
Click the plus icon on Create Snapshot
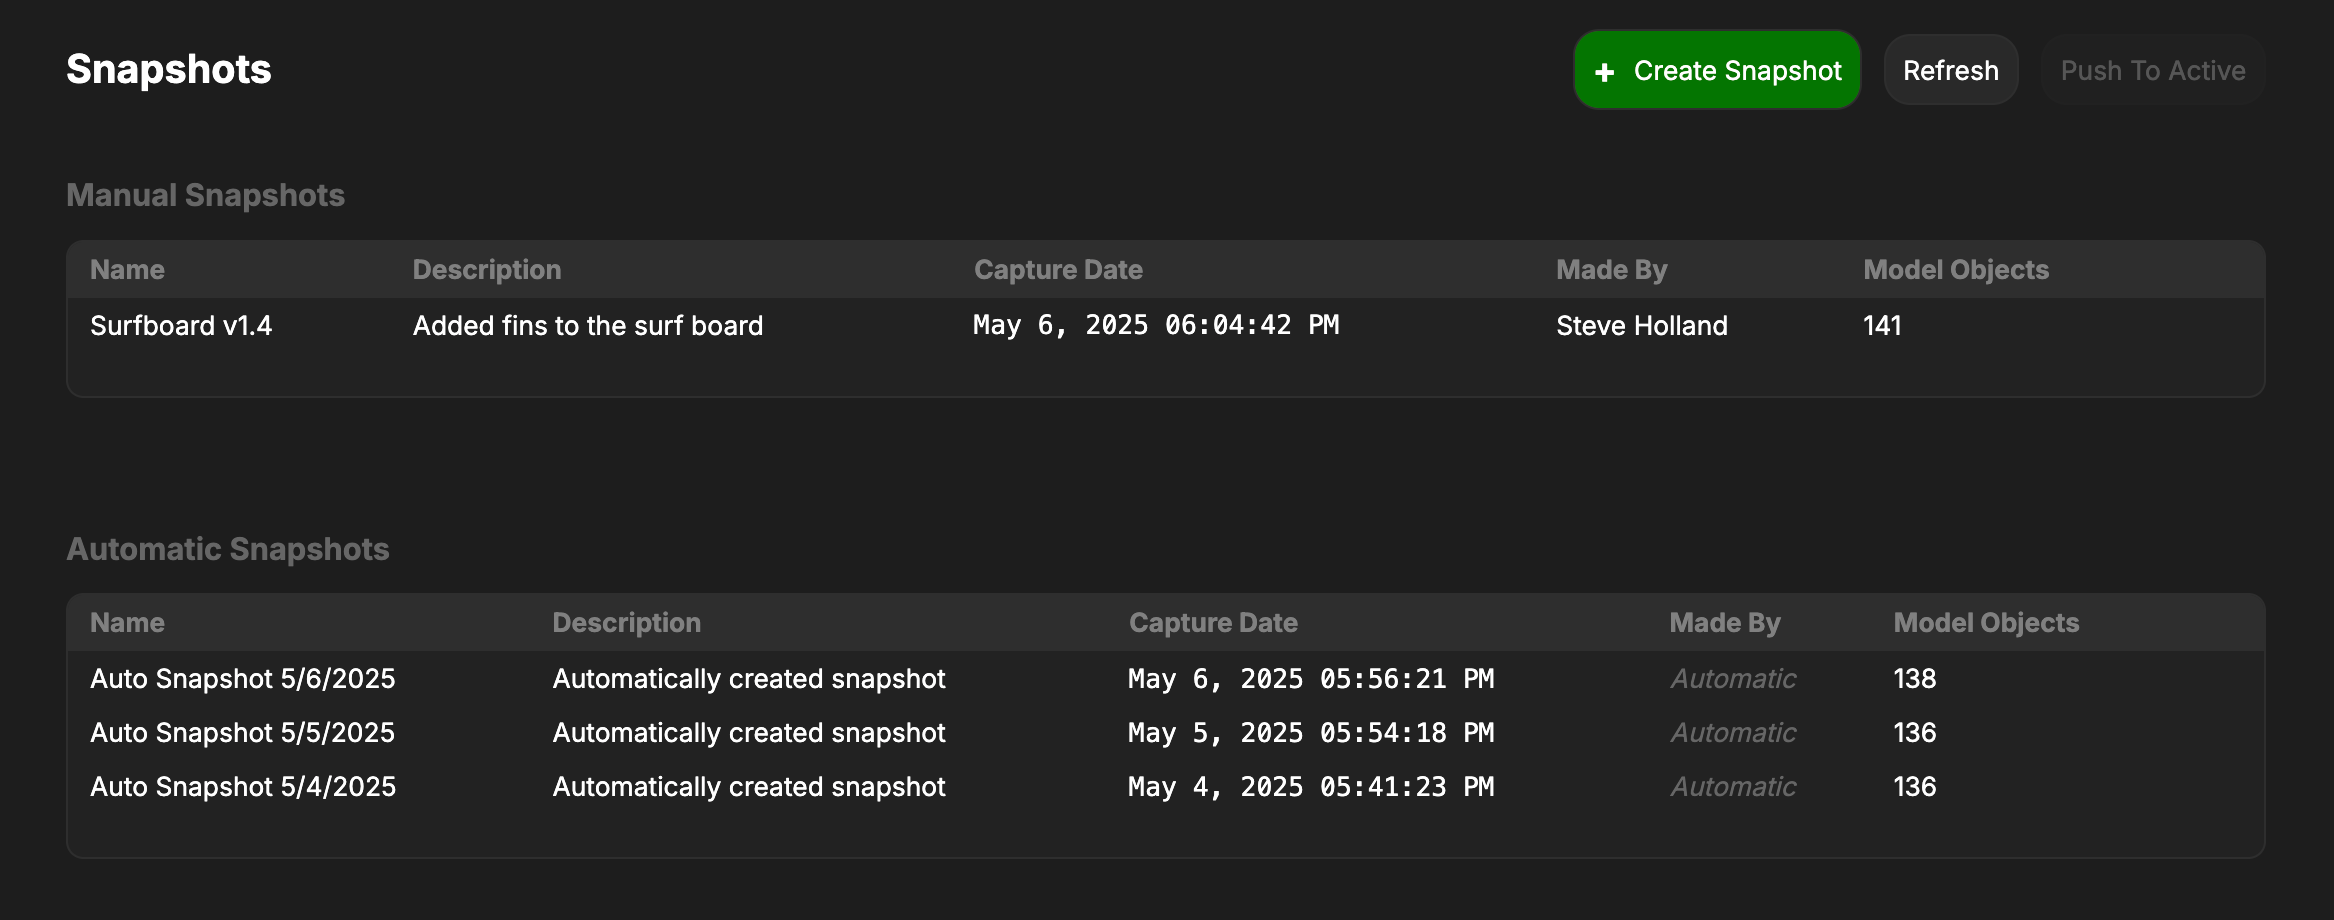click(x=1605, y=72)
